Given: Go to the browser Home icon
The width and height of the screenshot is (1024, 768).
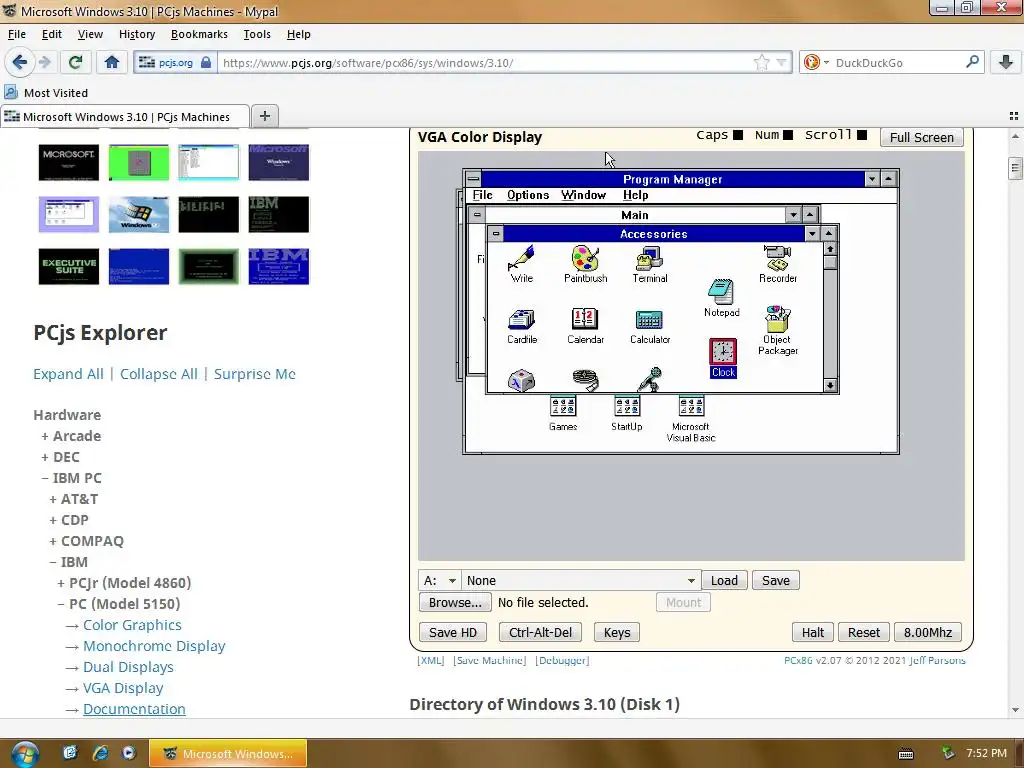Looking at the screenshot, I should coord(112,62).
